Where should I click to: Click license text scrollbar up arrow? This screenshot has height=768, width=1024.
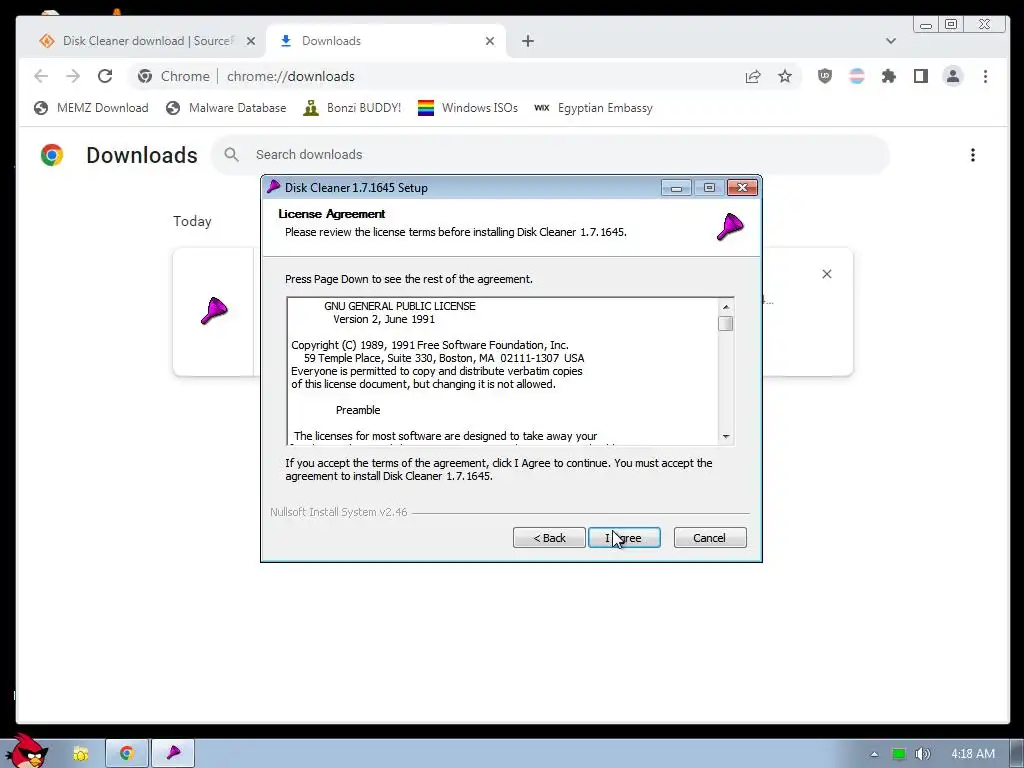(726, 306)
